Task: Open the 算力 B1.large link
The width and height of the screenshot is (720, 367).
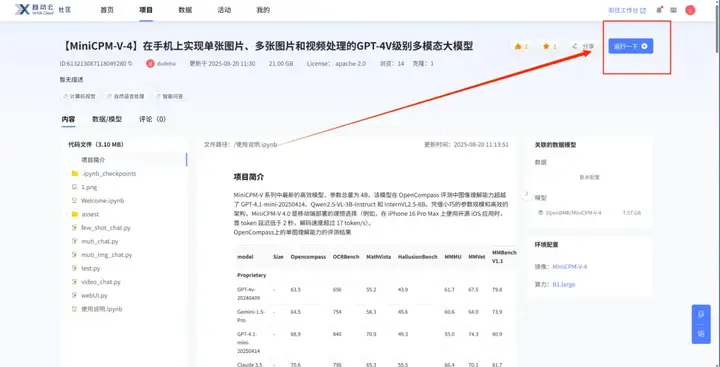Action: (563, 285)
